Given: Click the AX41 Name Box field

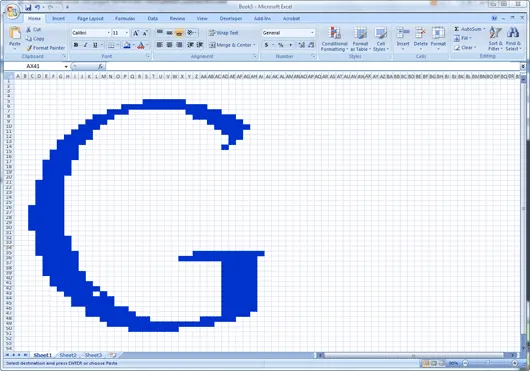Looking at the screenshot, I should click(x=33, y=67).
